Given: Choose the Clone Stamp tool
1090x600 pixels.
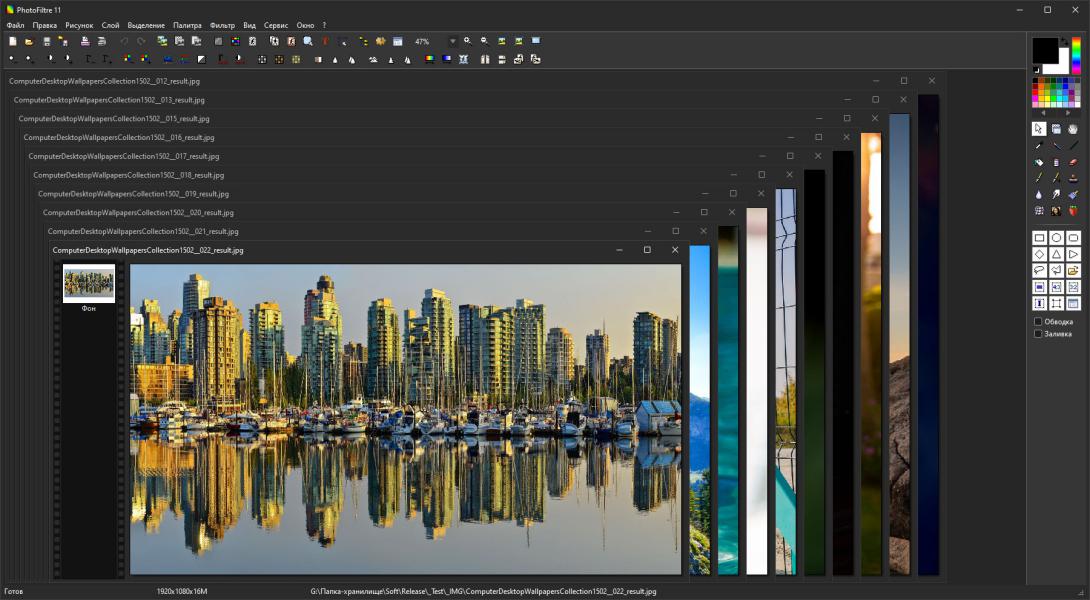Looking at the screenshot, I should pyautogui.click(x=1073, y=178).
